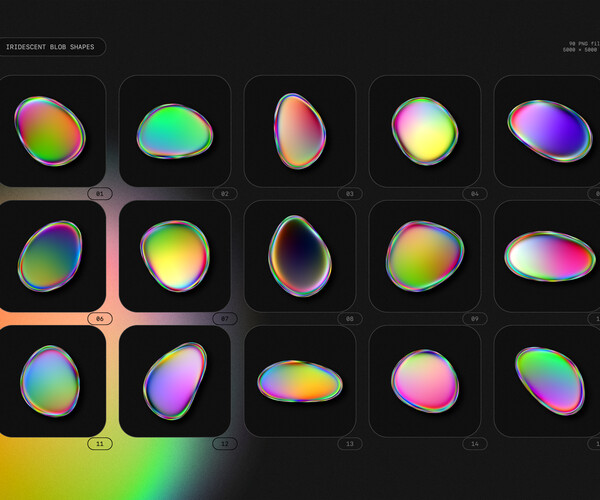The image size is (600, 500).
Task: Click the '03' number label
Action: point(350,194)
